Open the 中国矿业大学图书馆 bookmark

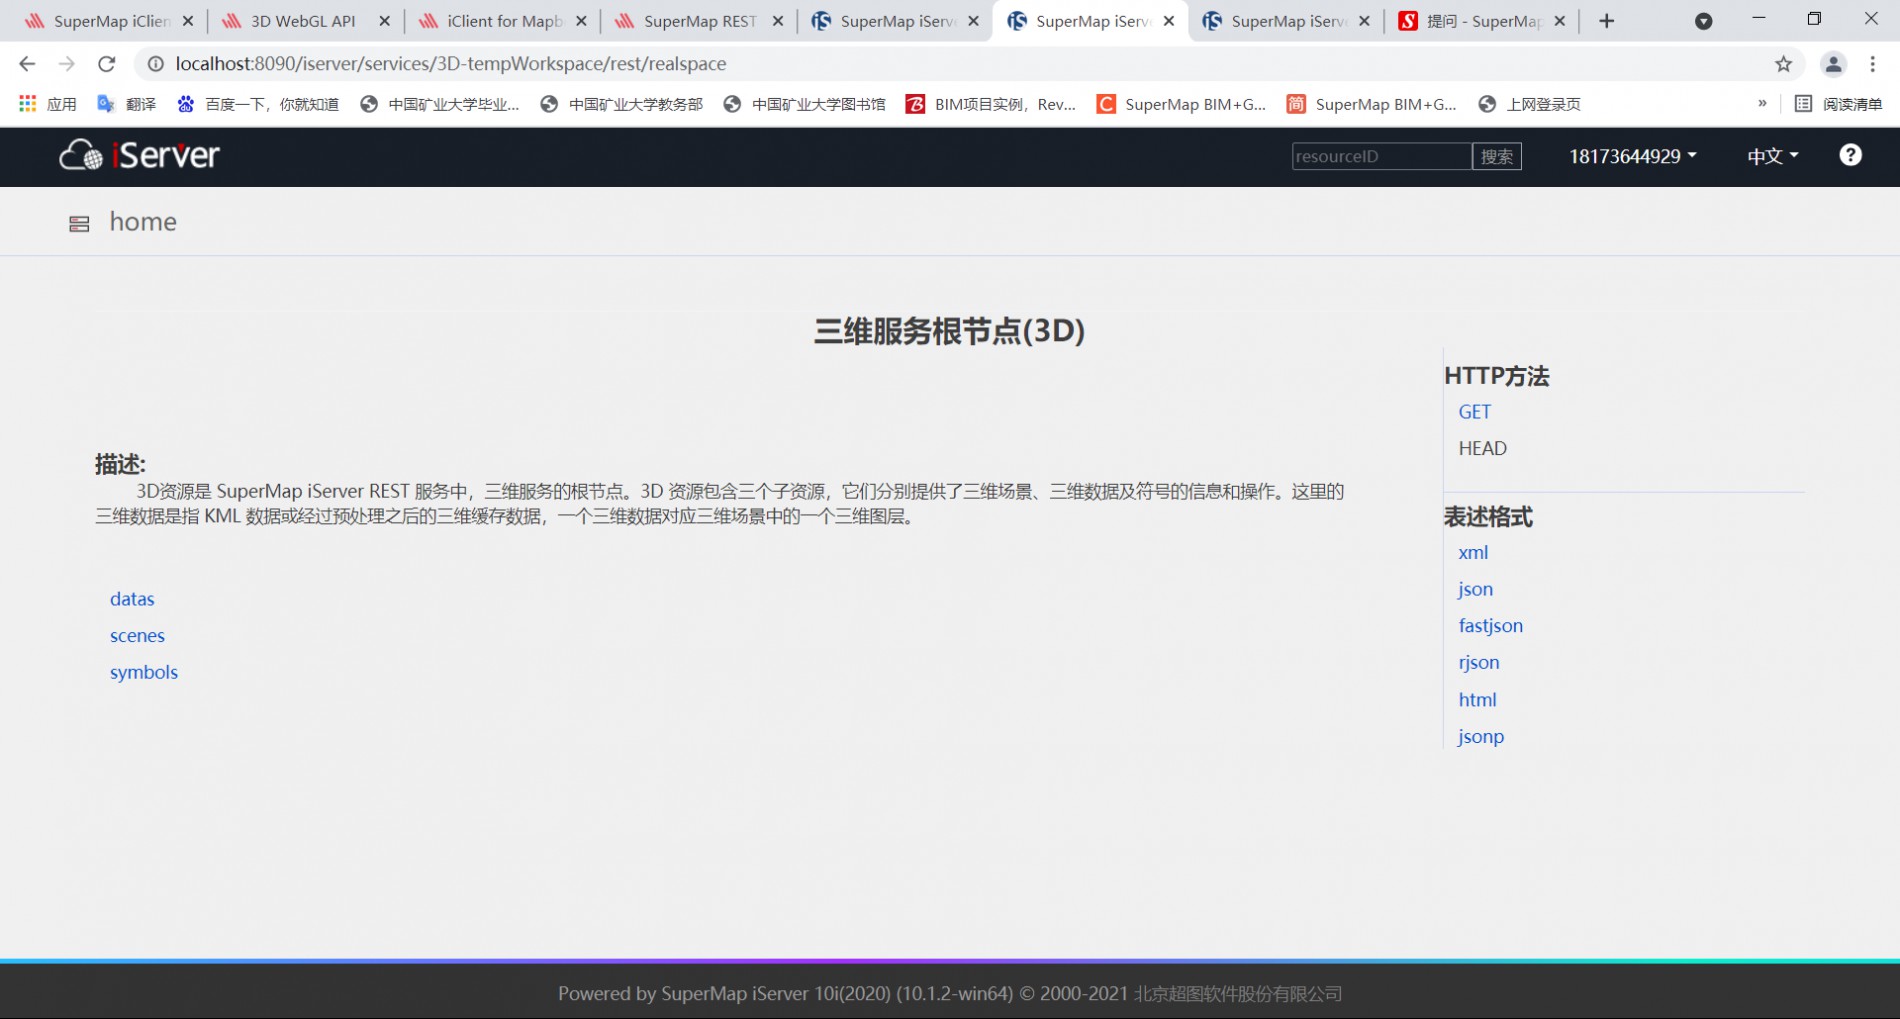click(804, 104)
